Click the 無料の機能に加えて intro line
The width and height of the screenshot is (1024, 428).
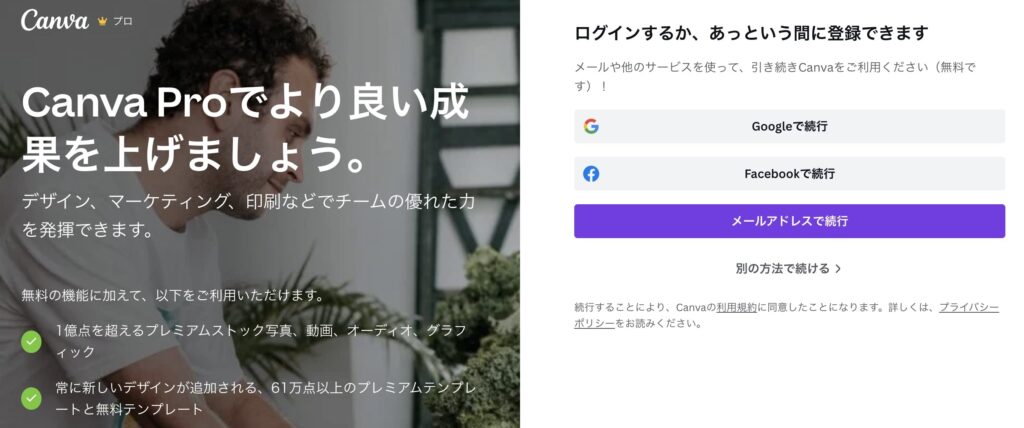click(173, 295)
